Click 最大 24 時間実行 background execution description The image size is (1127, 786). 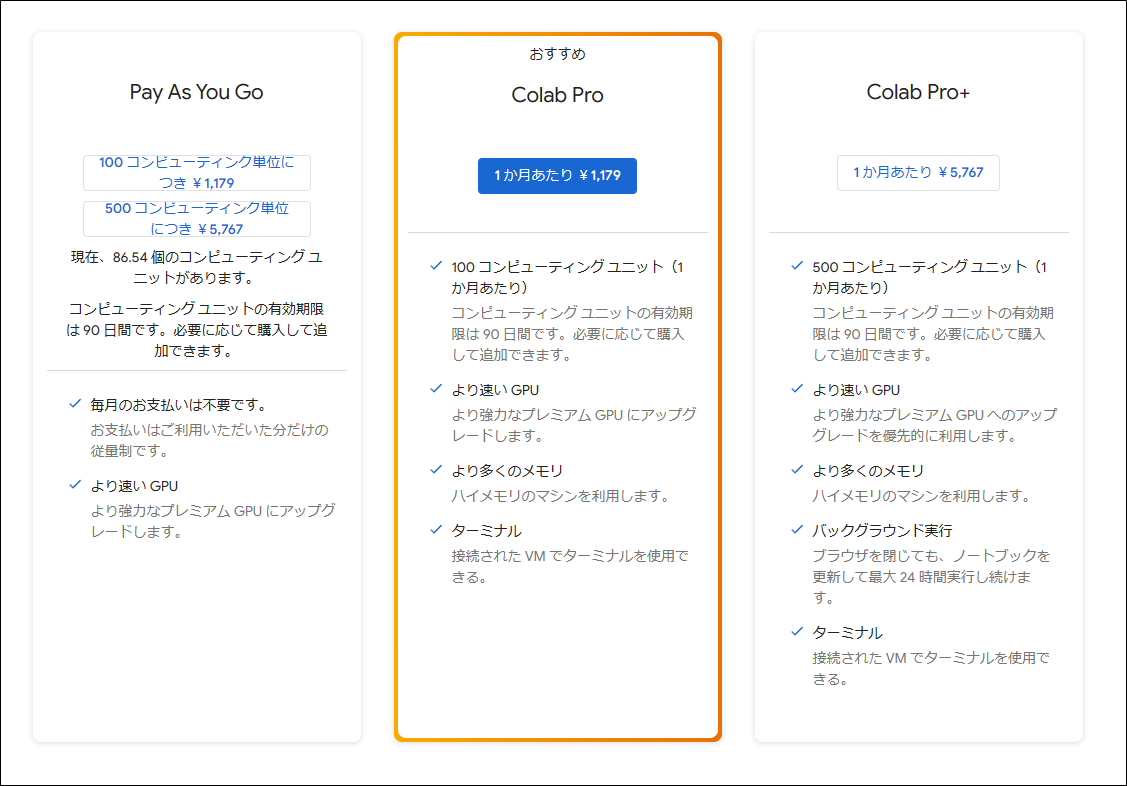point(932,576)
